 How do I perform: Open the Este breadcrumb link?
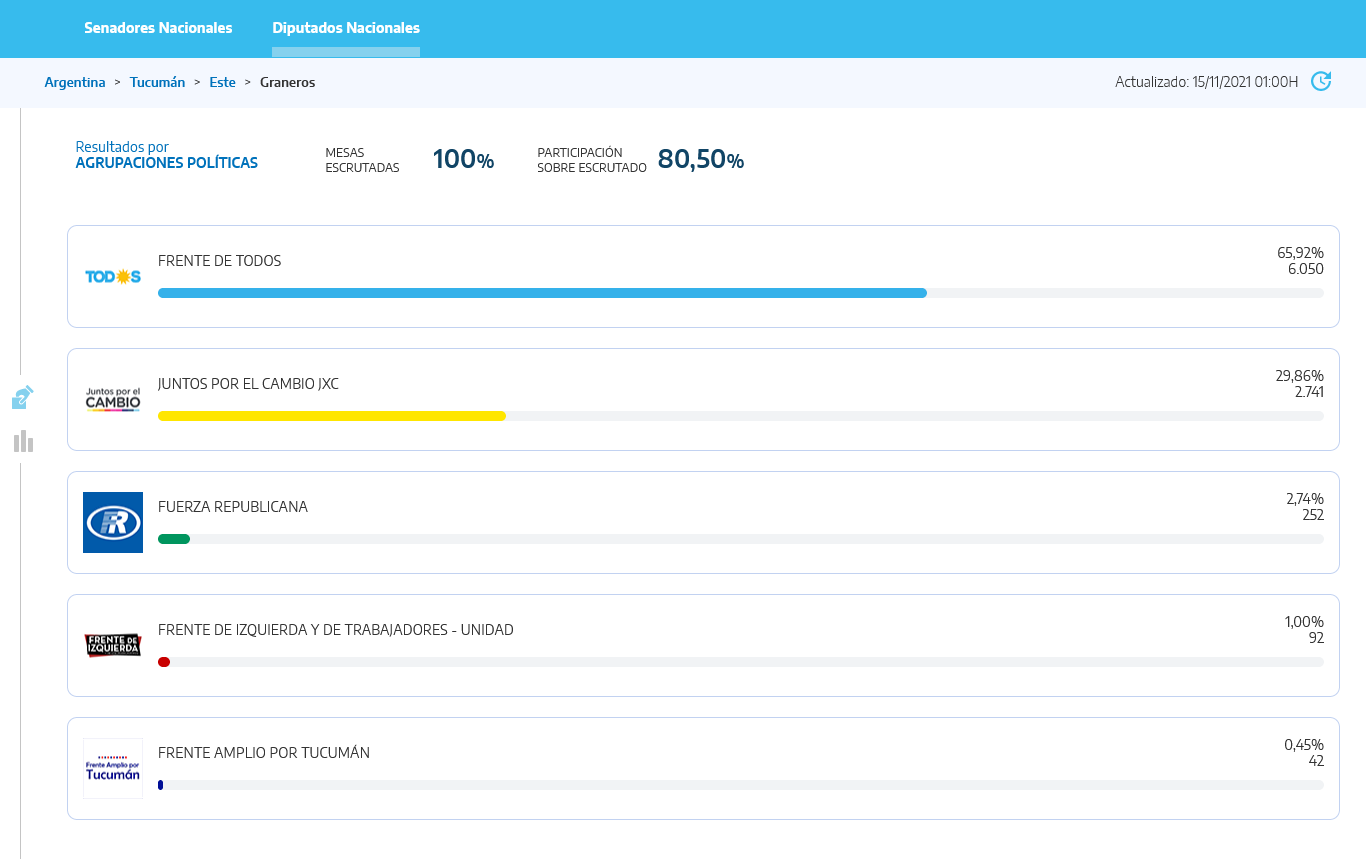(222, 82)
